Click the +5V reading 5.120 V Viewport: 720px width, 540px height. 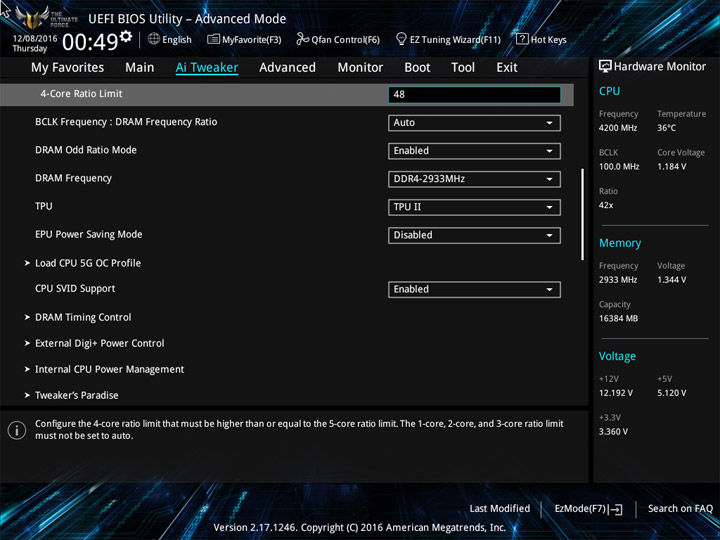coord(671,393)
